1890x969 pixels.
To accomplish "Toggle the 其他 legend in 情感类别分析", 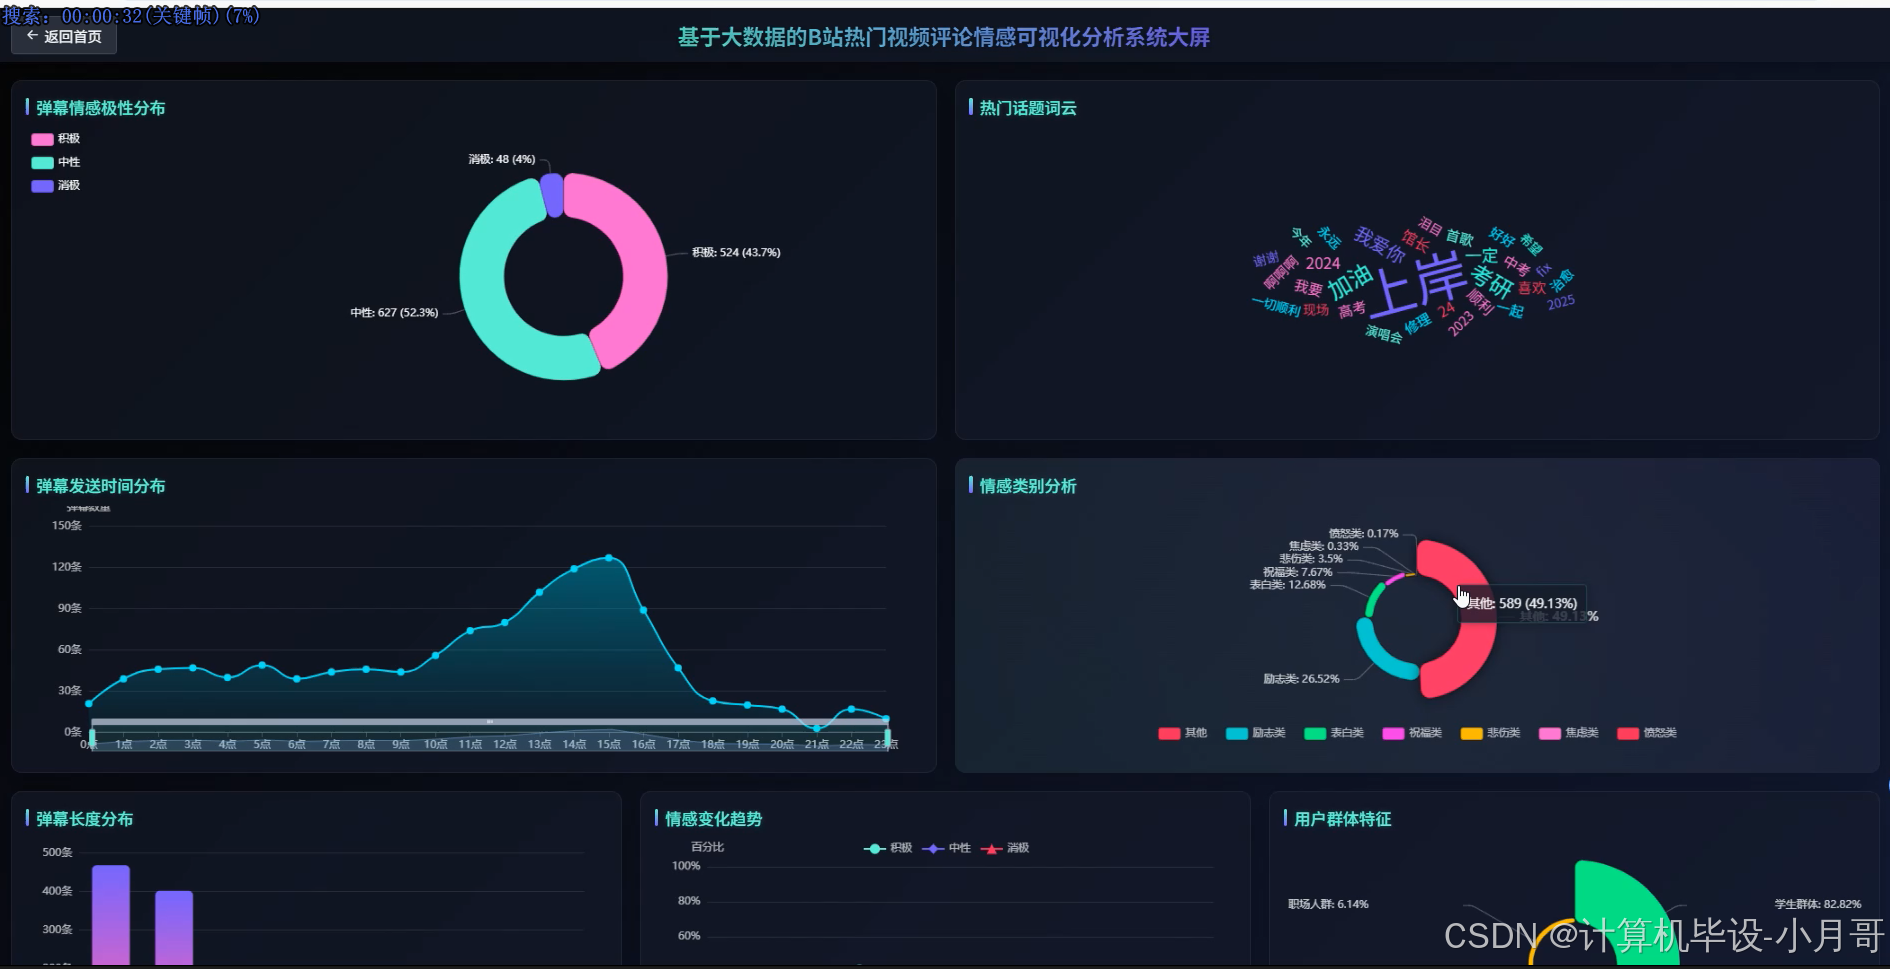I will pos(1182,733).
